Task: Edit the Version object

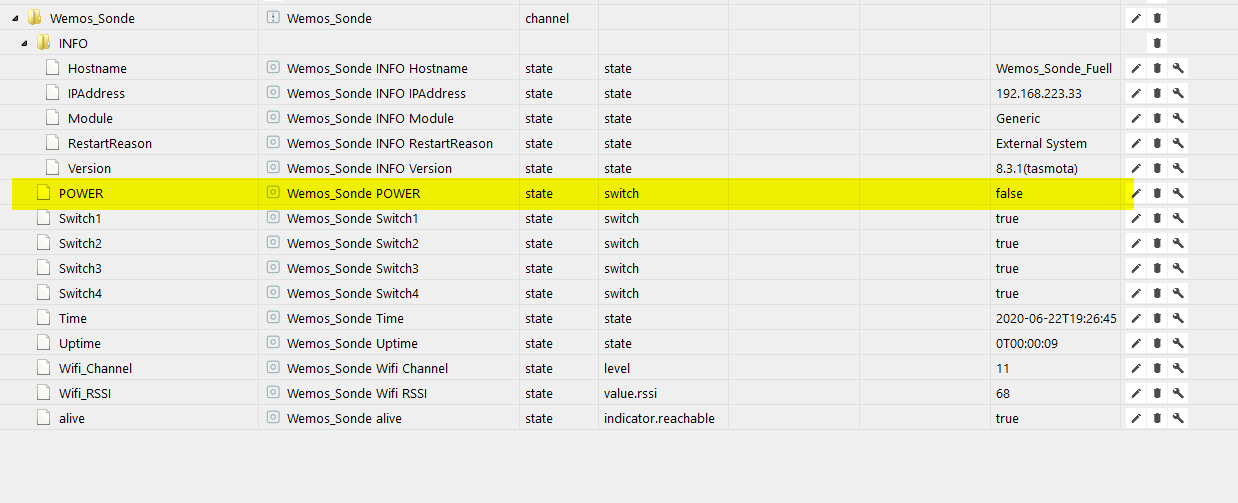Action: pos(1136,168)
